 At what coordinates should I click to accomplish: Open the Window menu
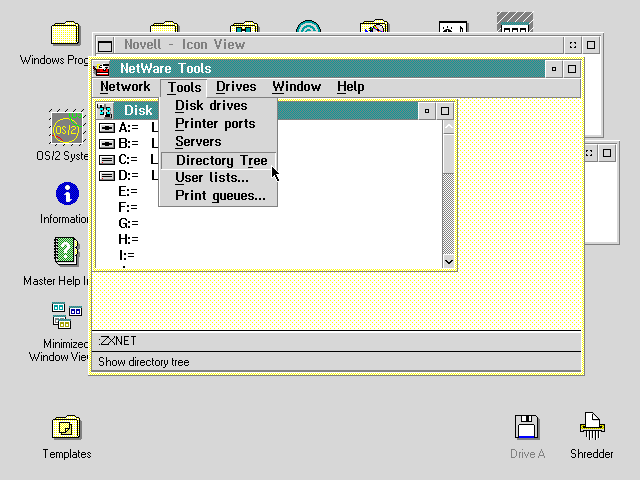297,87
